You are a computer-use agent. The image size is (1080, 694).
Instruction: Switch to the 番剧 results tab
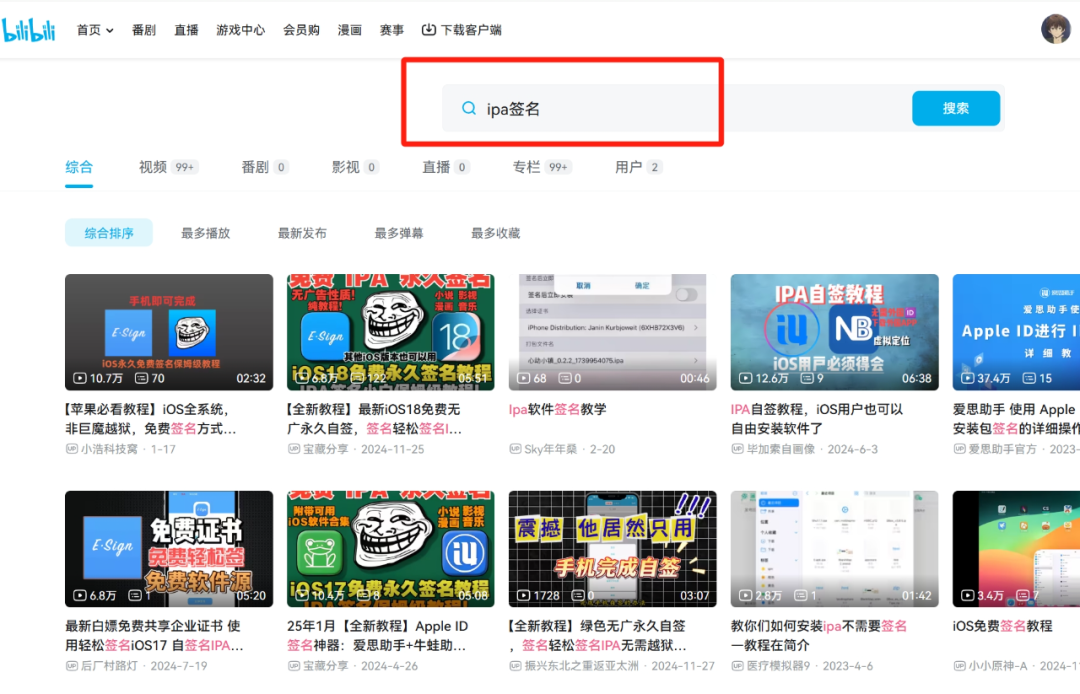pos(264,167)
